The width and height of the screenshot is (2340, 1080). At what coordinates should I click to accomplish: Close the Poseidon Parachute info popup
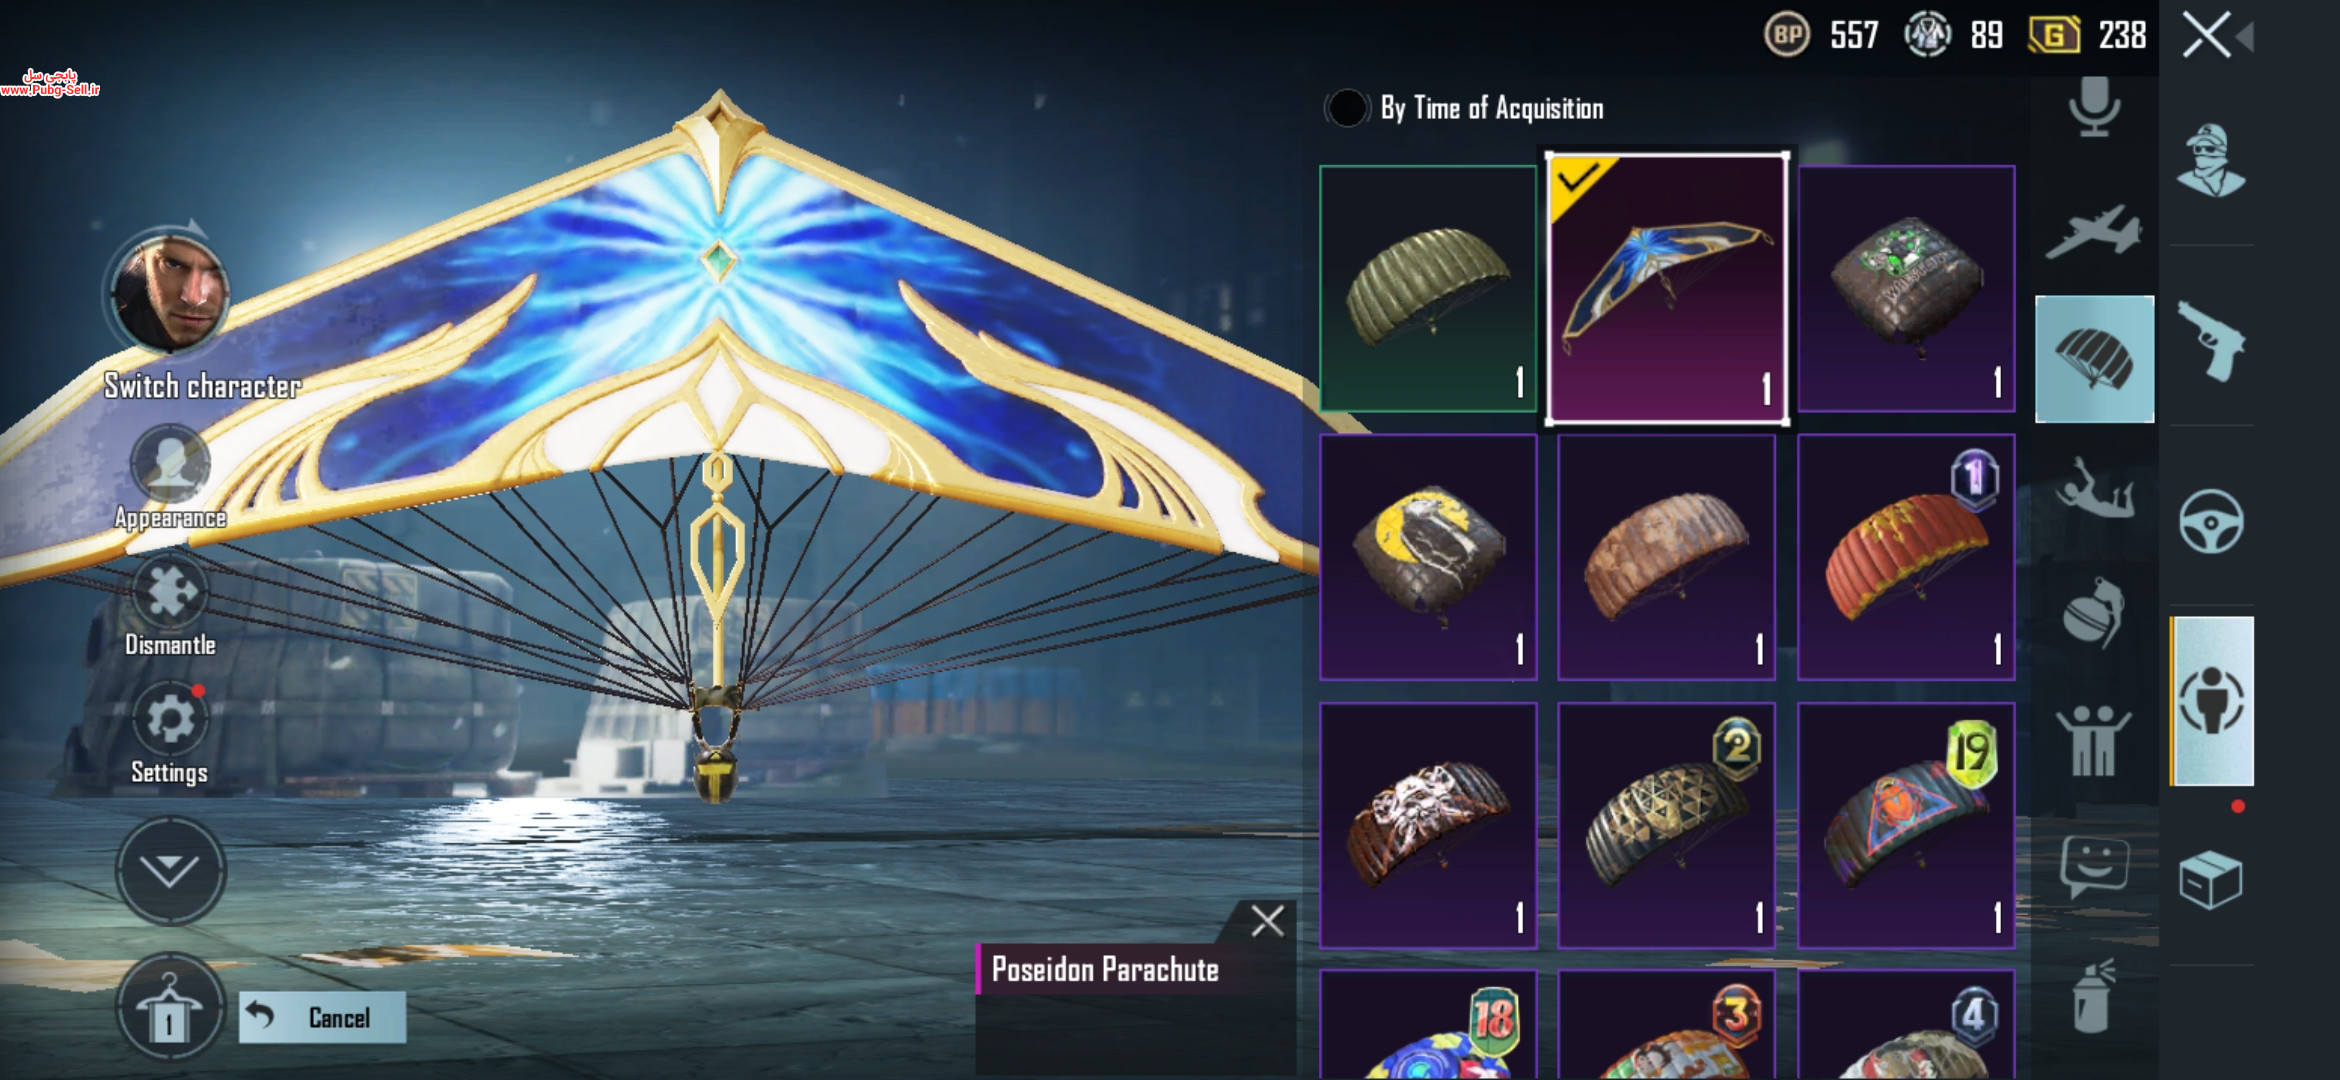pos(1267,921)
